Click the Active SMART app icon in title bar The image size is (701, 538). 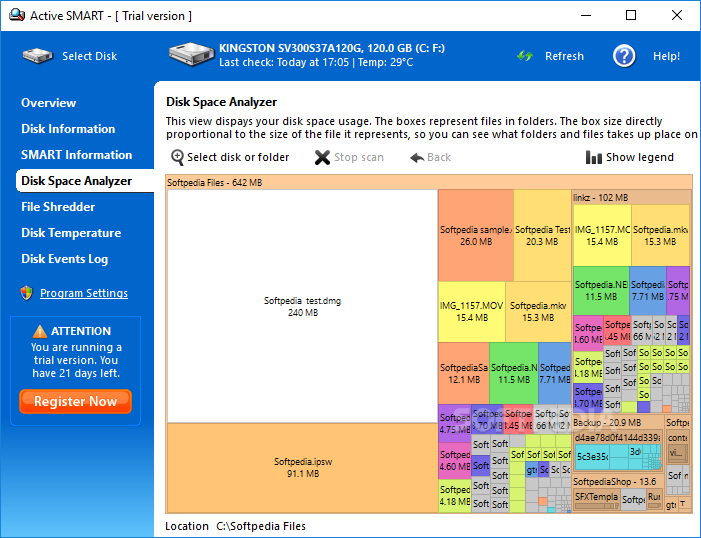coord(17,15)
